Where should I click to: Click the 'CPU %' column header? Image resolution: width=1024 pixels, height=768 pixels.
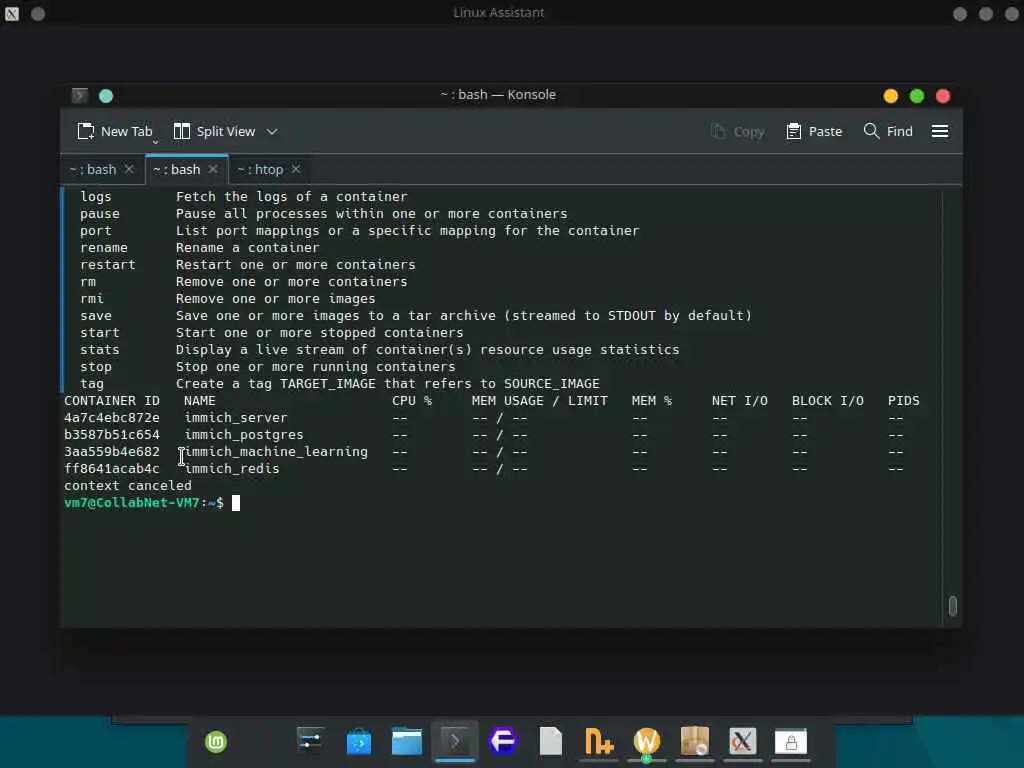pos(411,400)
